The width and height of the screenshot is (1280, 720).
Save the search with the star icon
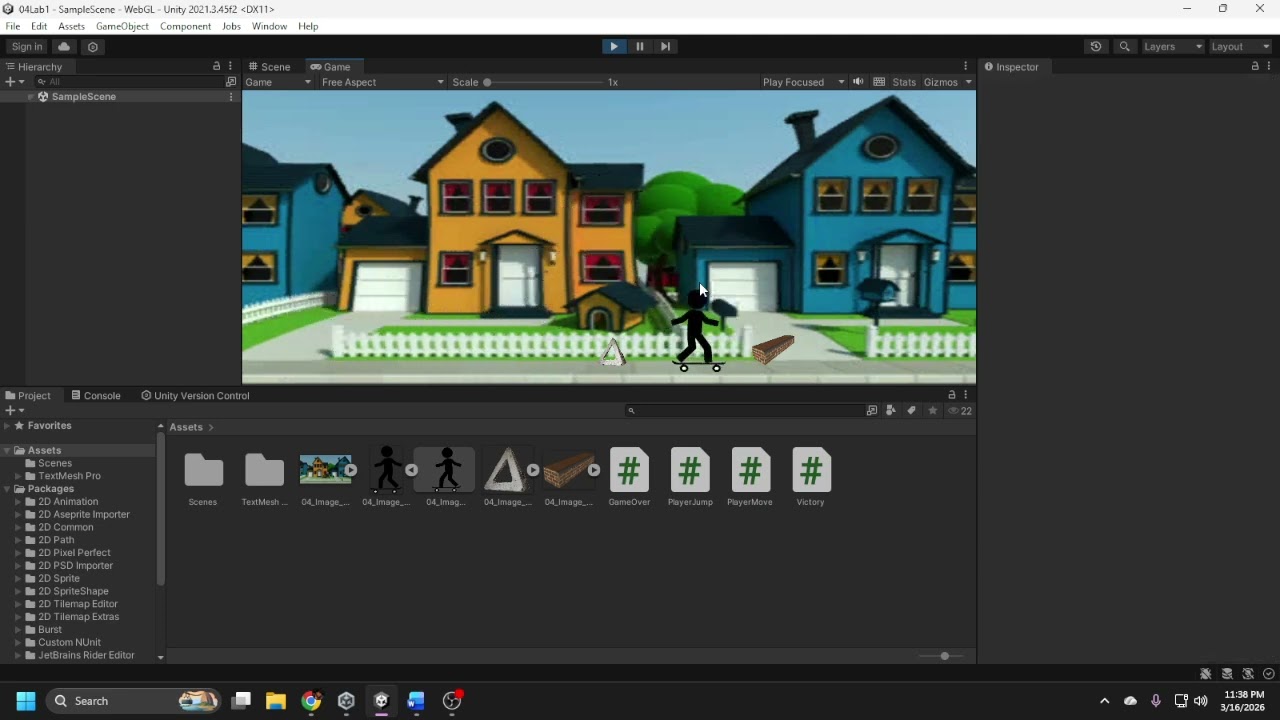coord(932,410)
